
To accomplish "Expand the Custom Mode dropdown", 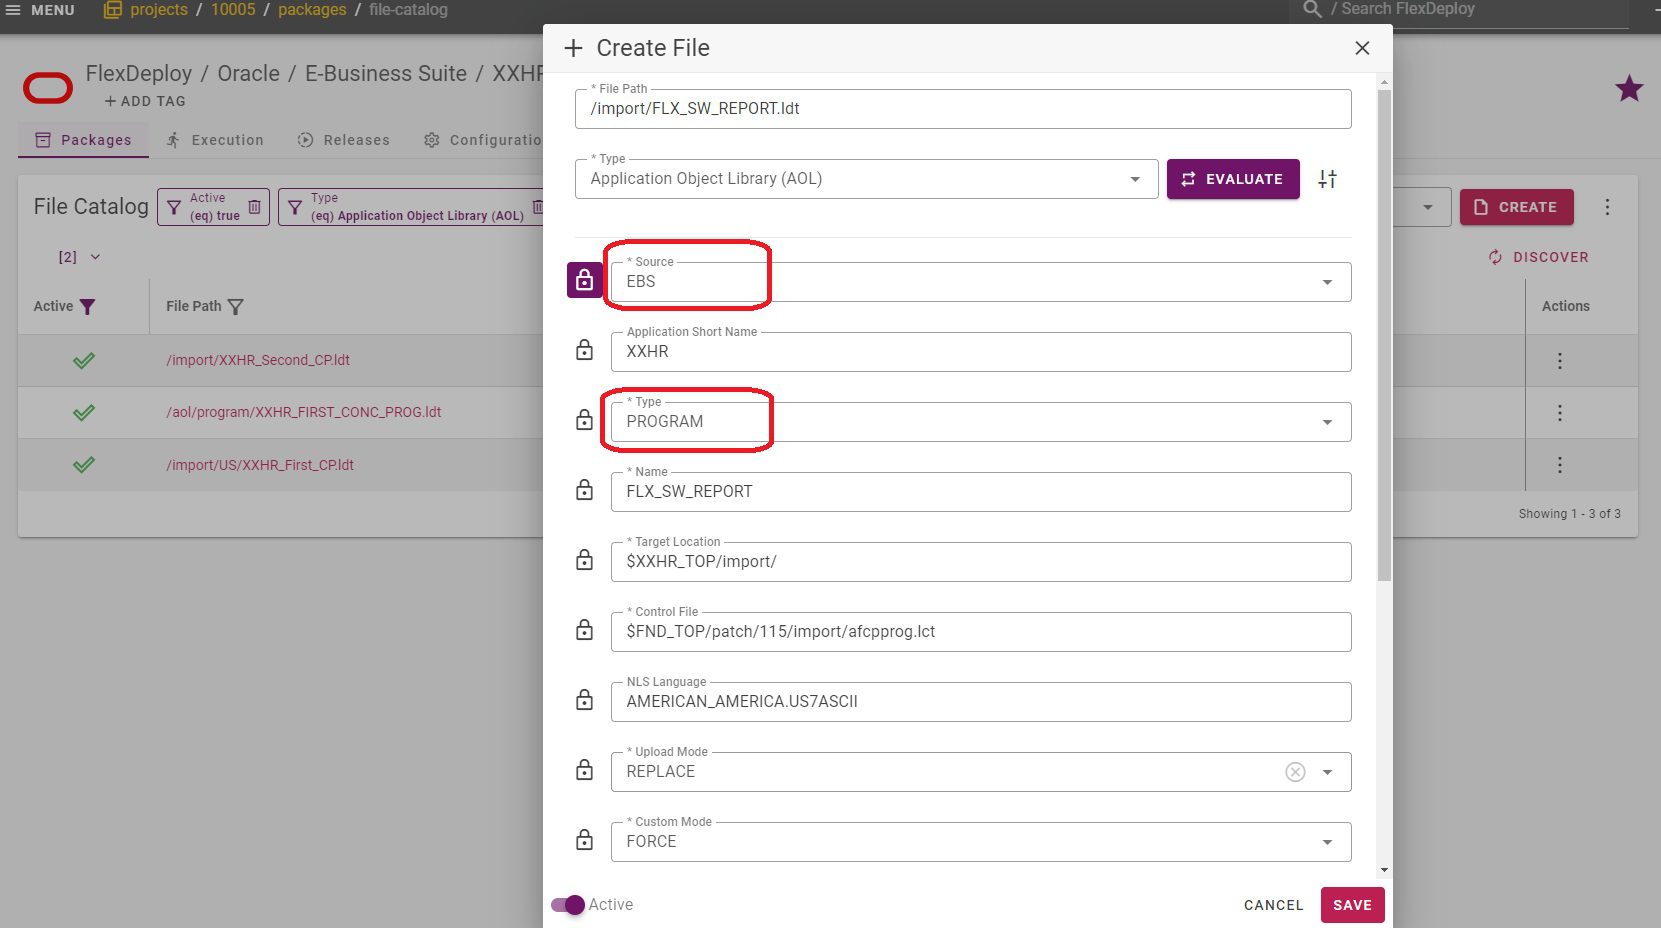I will (x=1328, y=841).
